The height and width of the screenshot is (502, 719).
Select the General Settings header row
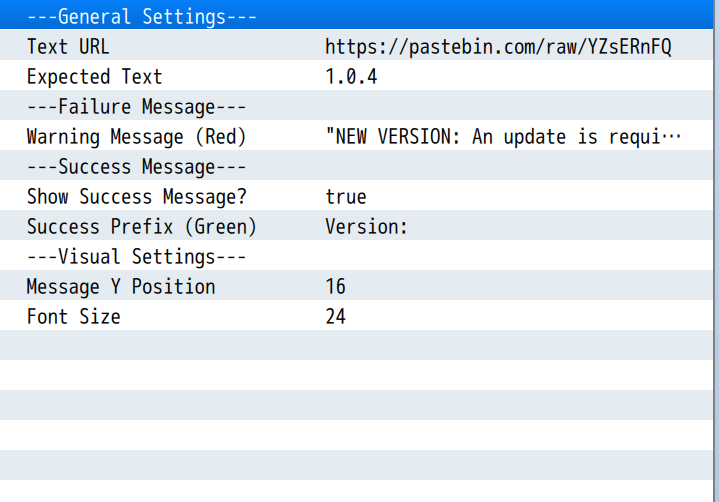(142, 17)
